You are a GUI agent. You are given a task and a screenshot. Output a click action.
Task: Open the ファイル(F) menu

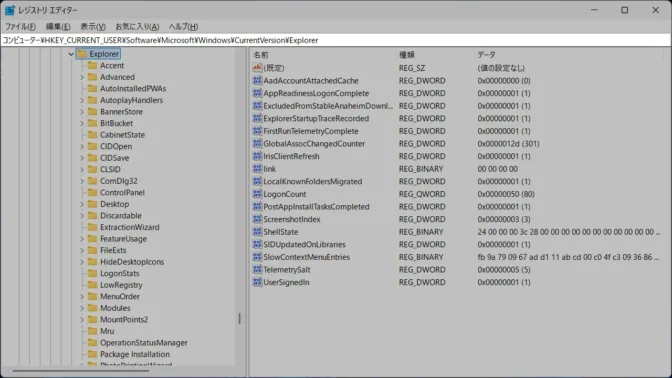[20, 27]
